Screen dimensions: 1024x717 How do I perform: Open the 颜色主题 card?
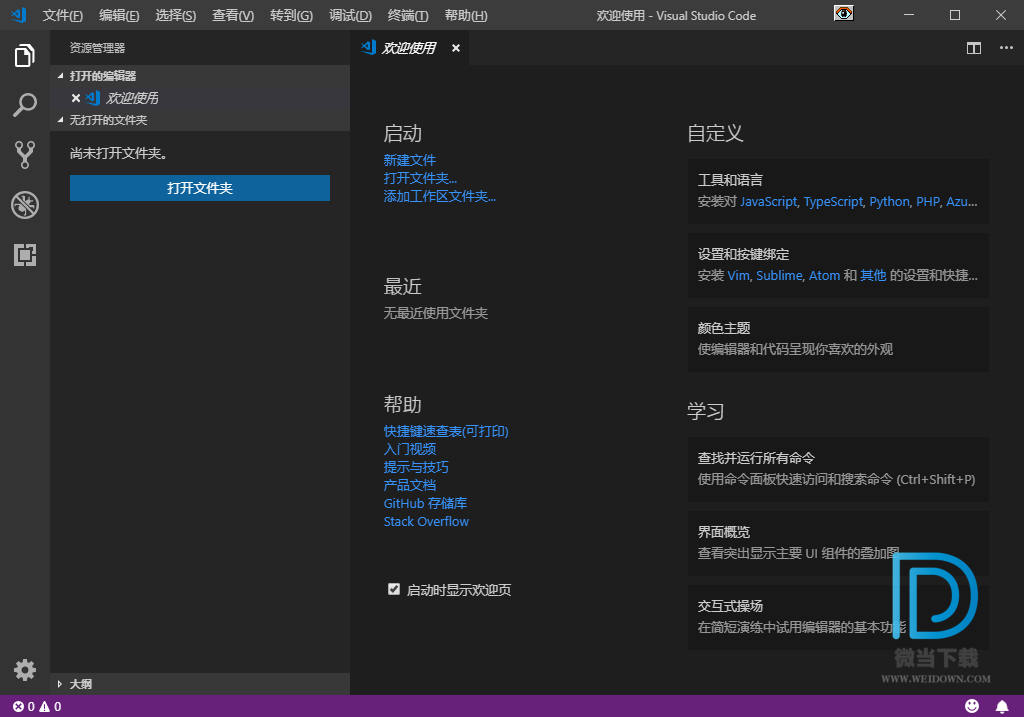pos(838,340)
